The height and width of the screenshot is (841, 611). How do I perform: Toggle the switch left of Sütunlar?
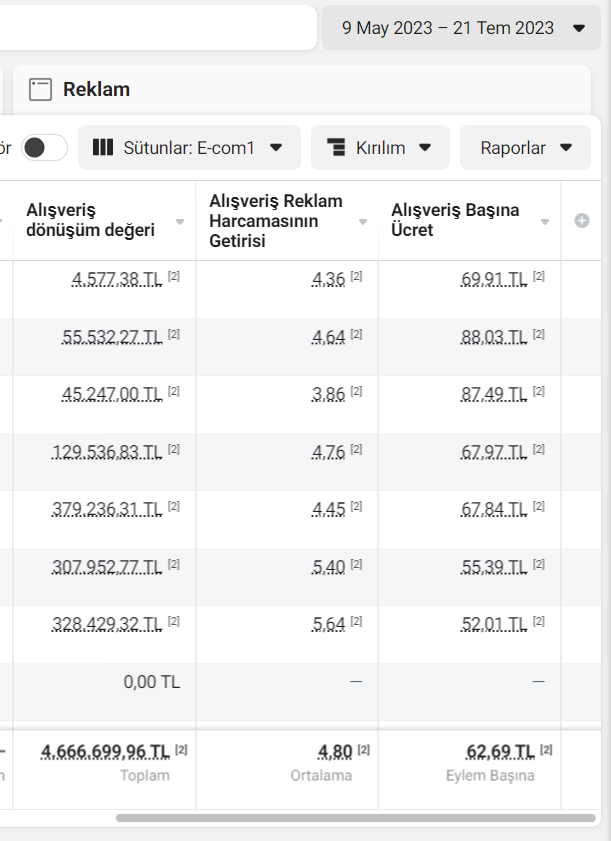coord(44,147)
